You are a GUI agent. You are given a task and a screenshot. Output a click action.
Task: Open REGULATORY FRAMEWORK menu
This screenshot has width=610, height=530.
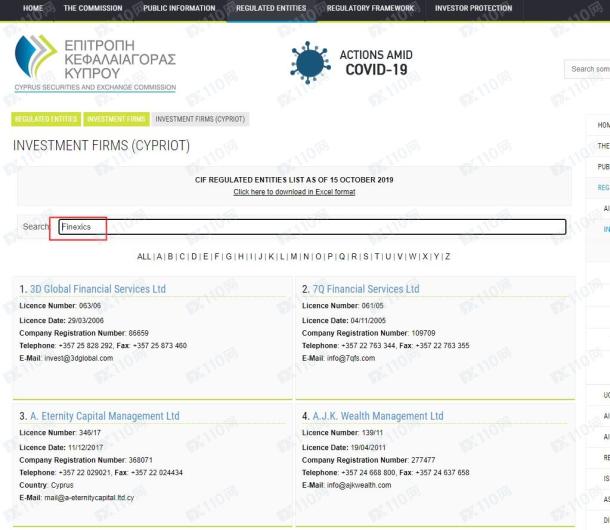(x=370, y=8)
